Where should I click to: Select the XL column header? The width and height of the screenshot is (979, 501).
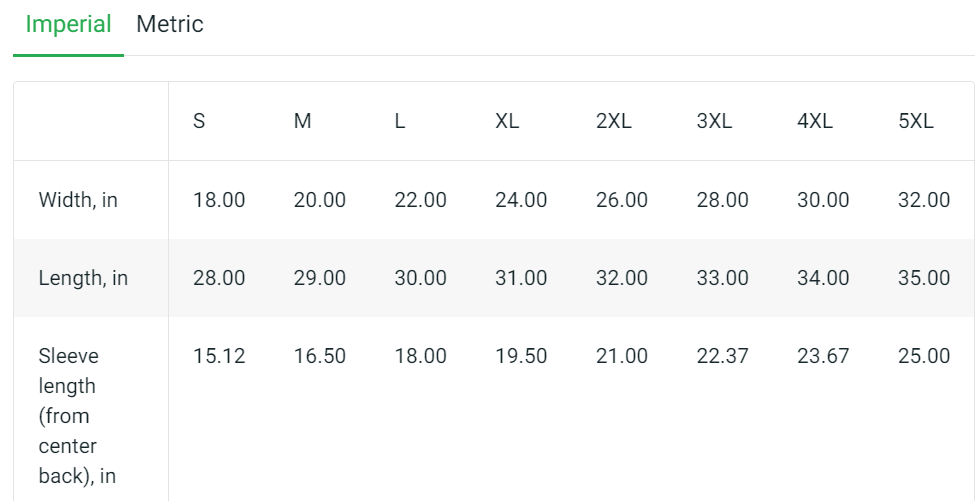coord(507,122)
